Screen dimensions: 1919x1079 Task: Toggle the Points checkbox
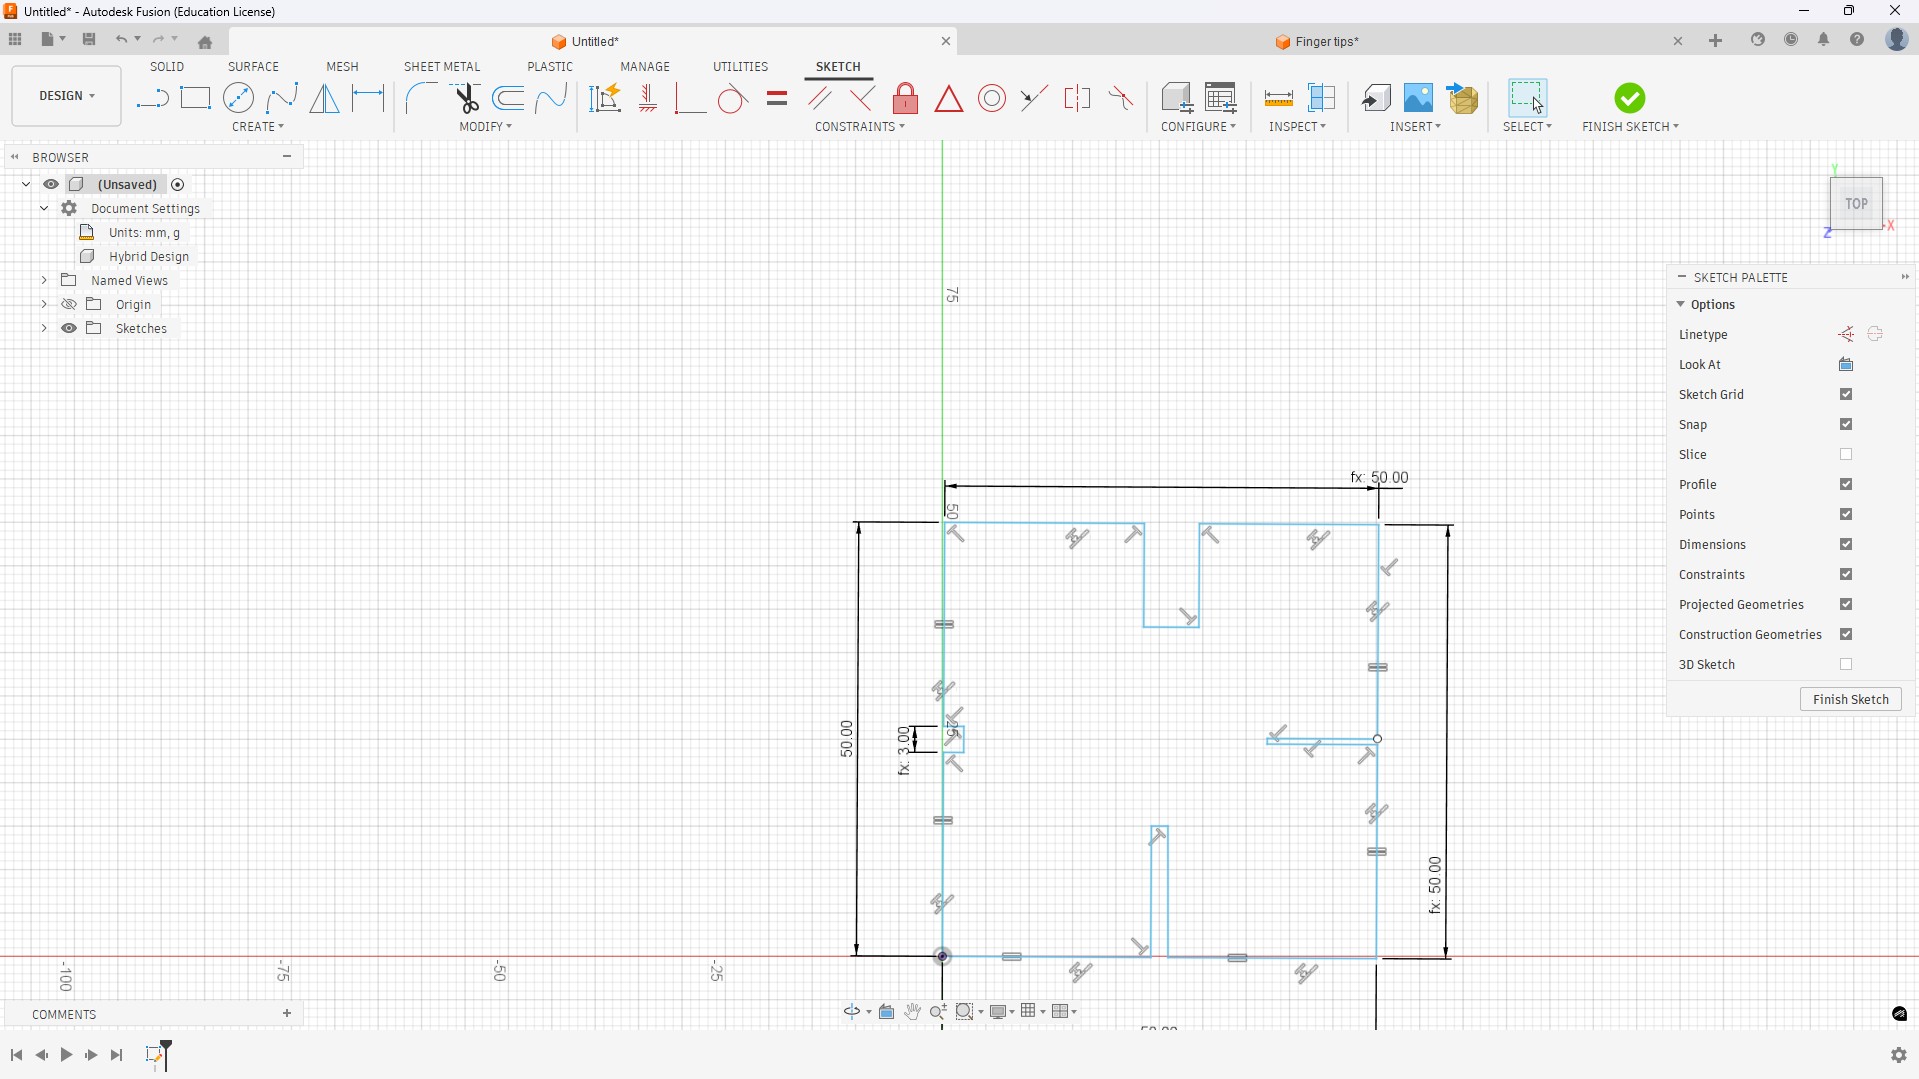click(x=1846, y=515)
